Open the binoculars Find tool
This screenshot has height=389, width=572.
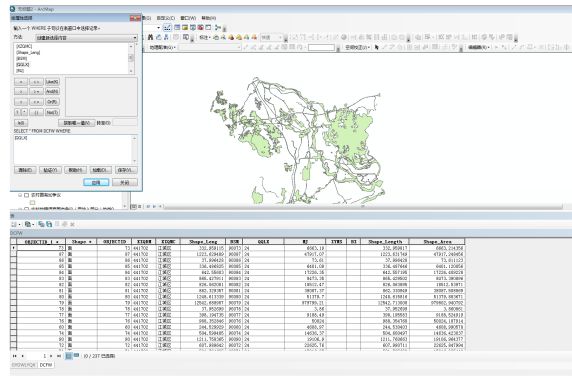point(150,37)
